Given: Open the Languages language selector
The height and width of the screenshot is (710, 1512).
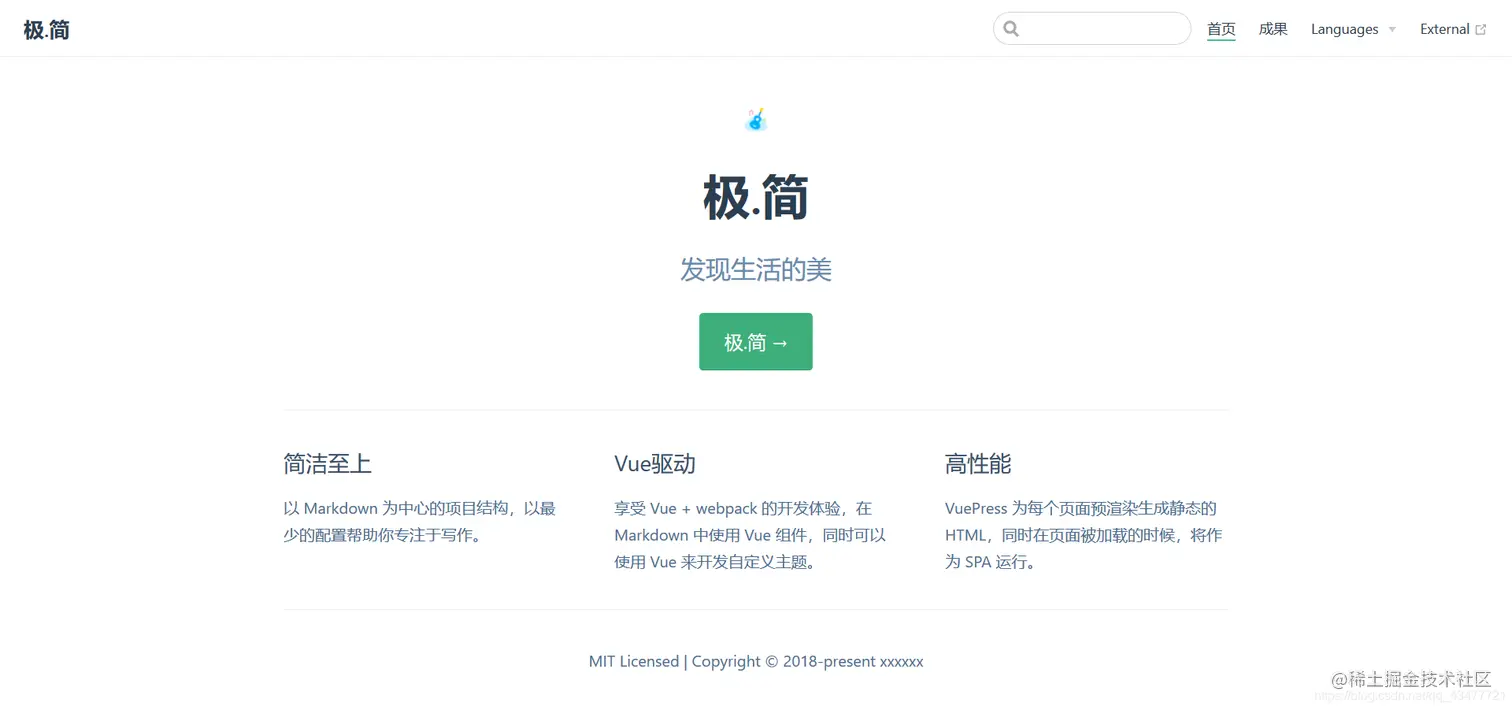Looking at the screenshot, I should click(x=1344, y=29).
